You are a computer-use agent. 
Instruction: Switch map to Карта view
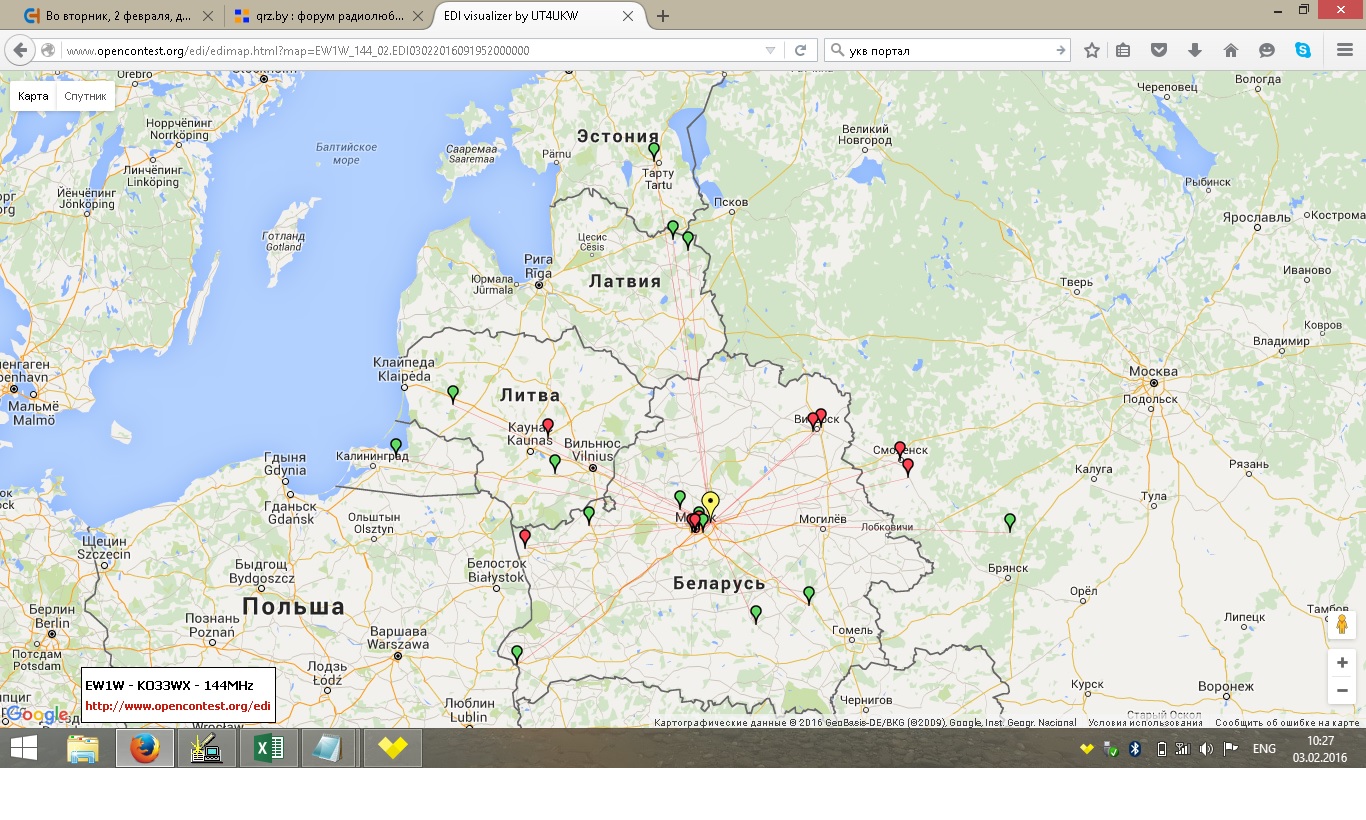pos(33,96)
